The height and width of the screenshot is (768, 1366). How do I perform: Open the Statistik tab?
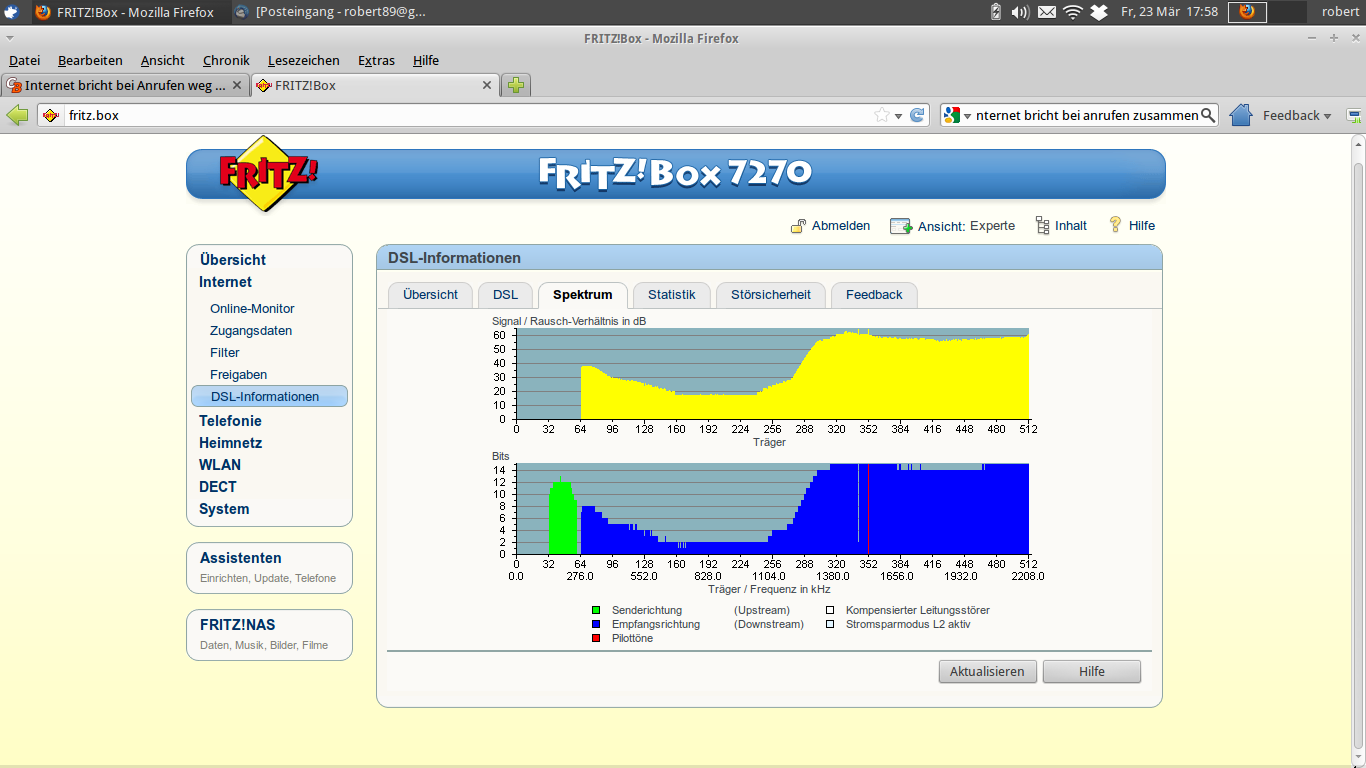coord(671,295)
